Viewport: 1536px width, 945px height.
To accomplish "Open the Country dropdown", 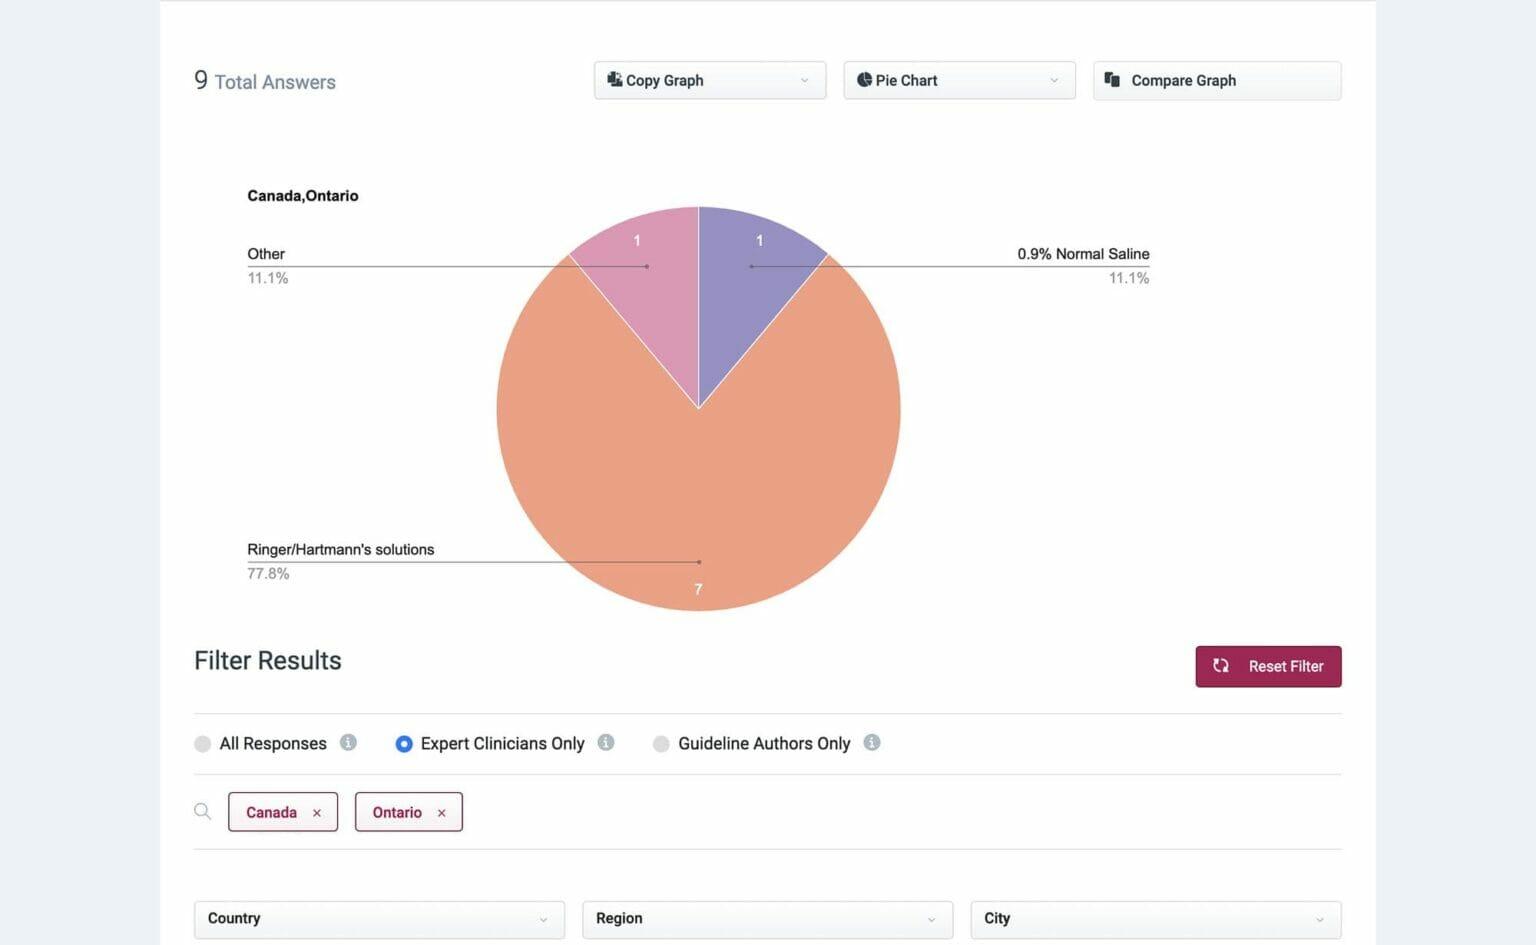I will [x=379, y=919].
